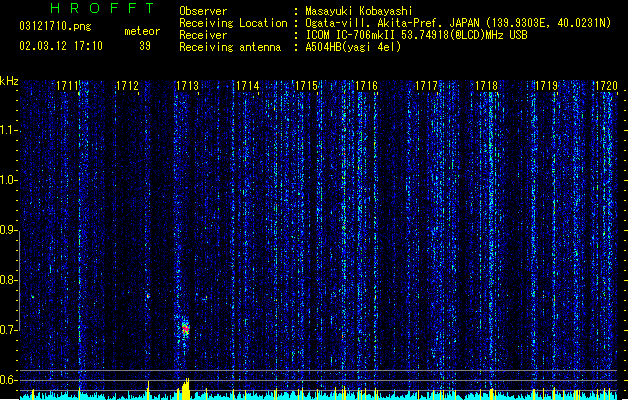Click the 0.8 kHz frequency tick label
Viewport: 629px width, 400px height.
8,280
